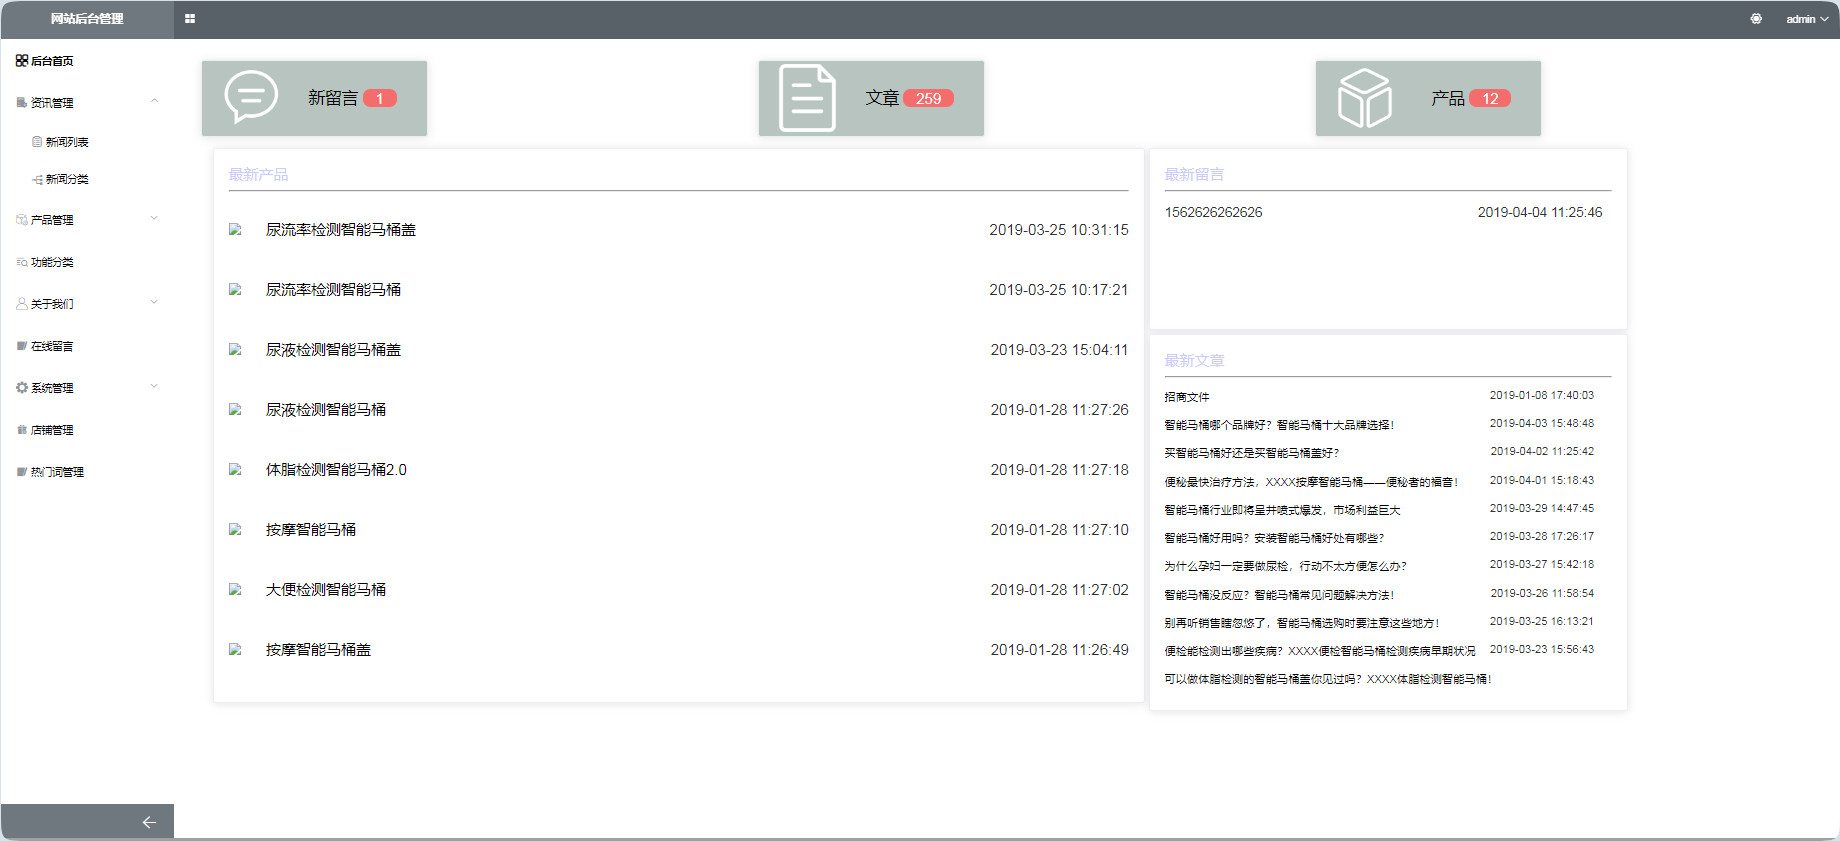The height and width of the screenshot is (841, 1840).
Task: Expand the 系统管理 sidebar group
Action: pyautogui.click(x=154, y=387)
